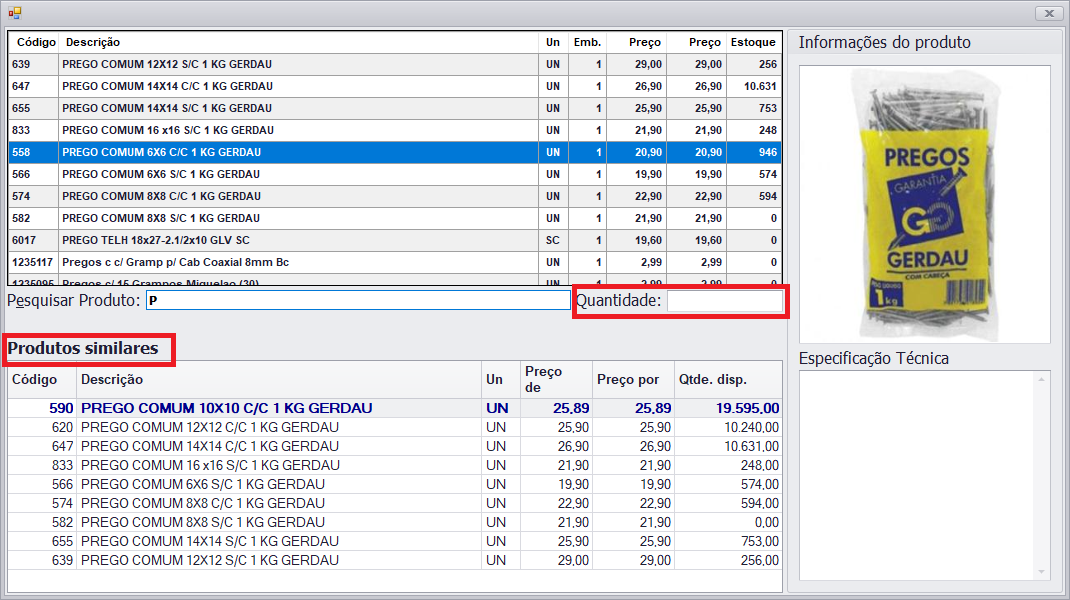Viewport: 1070px width, 600px height.
Task: Select similar product 590 PREGO COMUM 10X10 C/C
Action: [394, 408]
